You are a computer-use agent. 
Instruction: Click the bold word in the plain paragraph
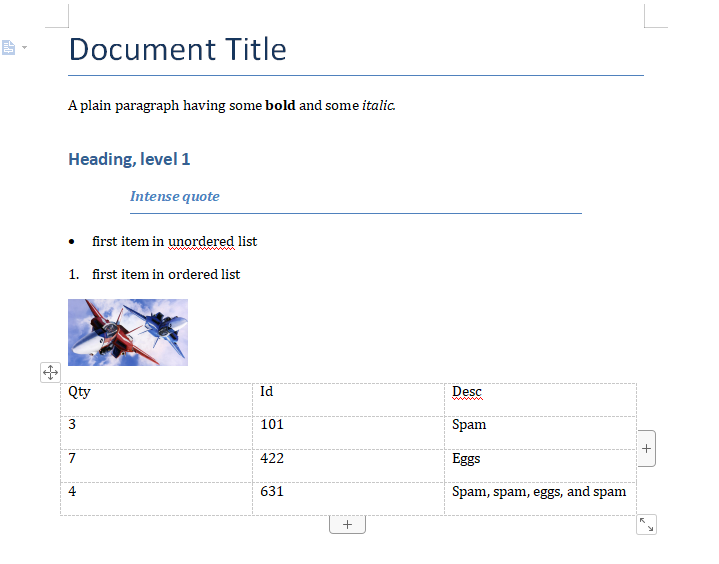point(280,105)
